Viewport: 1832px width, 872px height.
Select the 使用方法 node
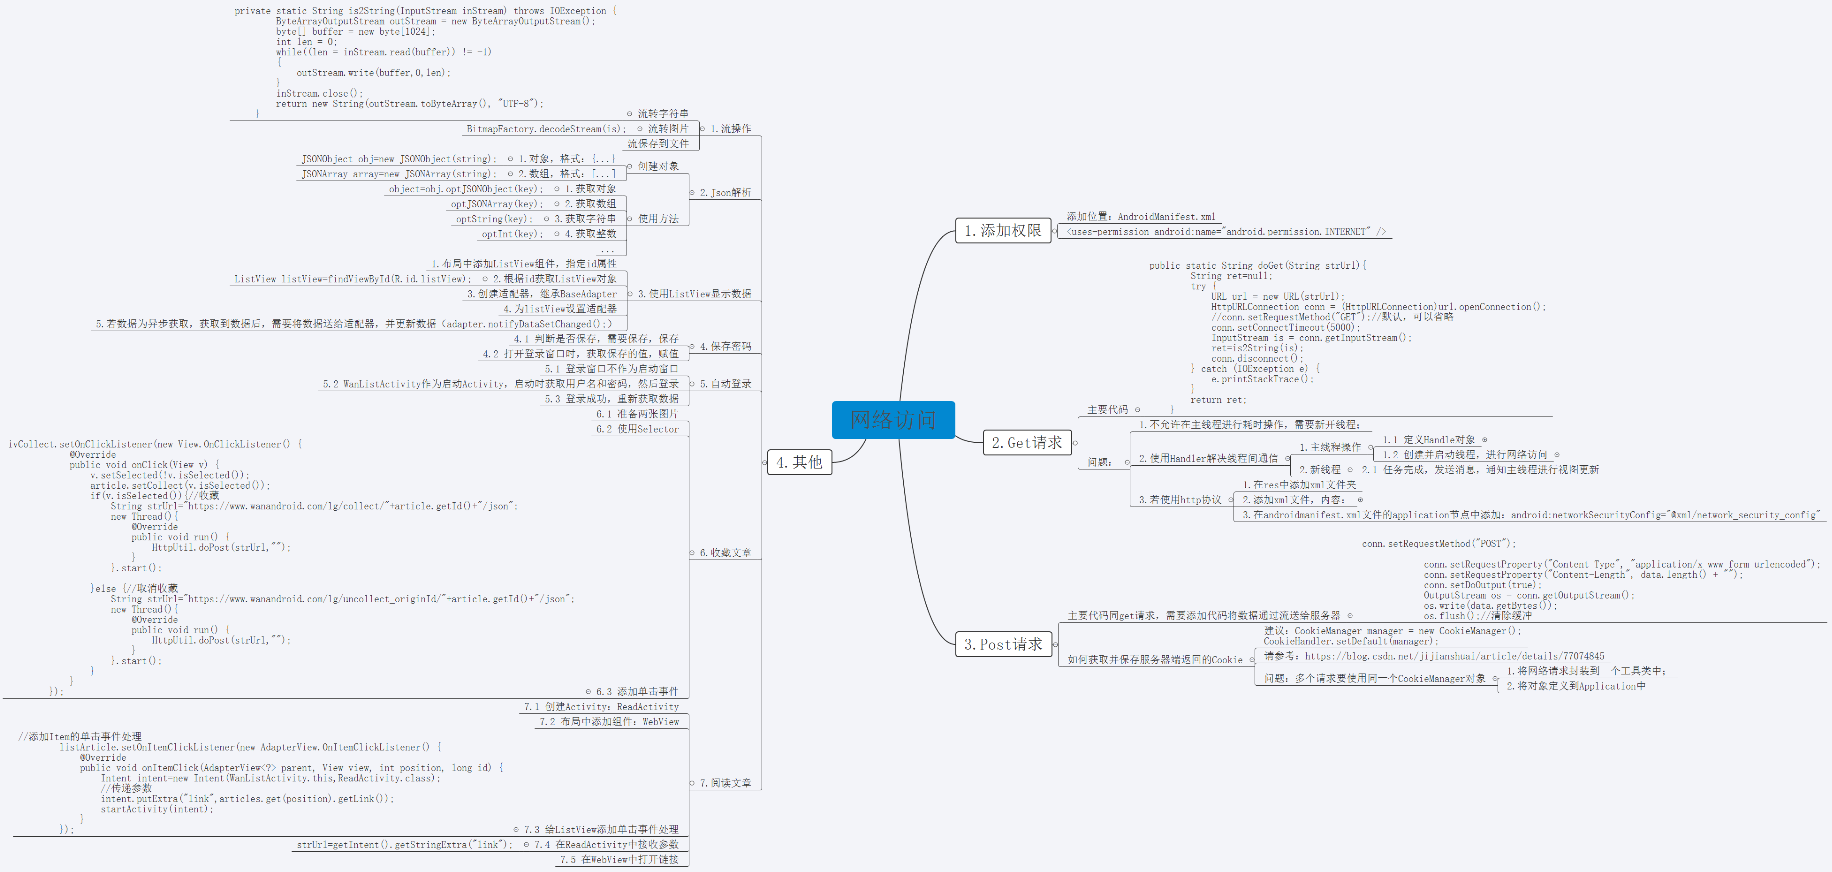[x=658, y=218]
